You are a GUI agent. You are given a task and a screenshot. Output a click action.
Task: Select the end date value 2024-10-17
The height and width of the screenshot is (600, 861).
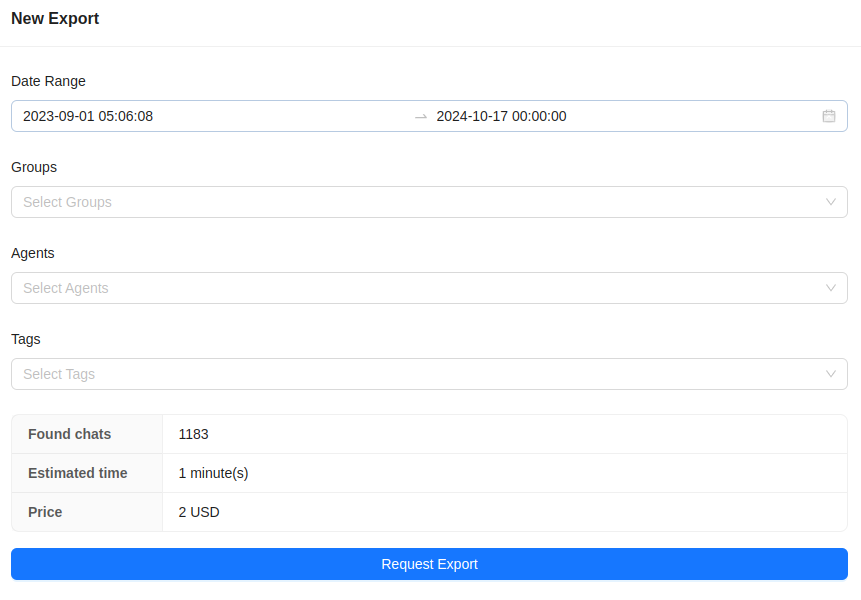501,116
